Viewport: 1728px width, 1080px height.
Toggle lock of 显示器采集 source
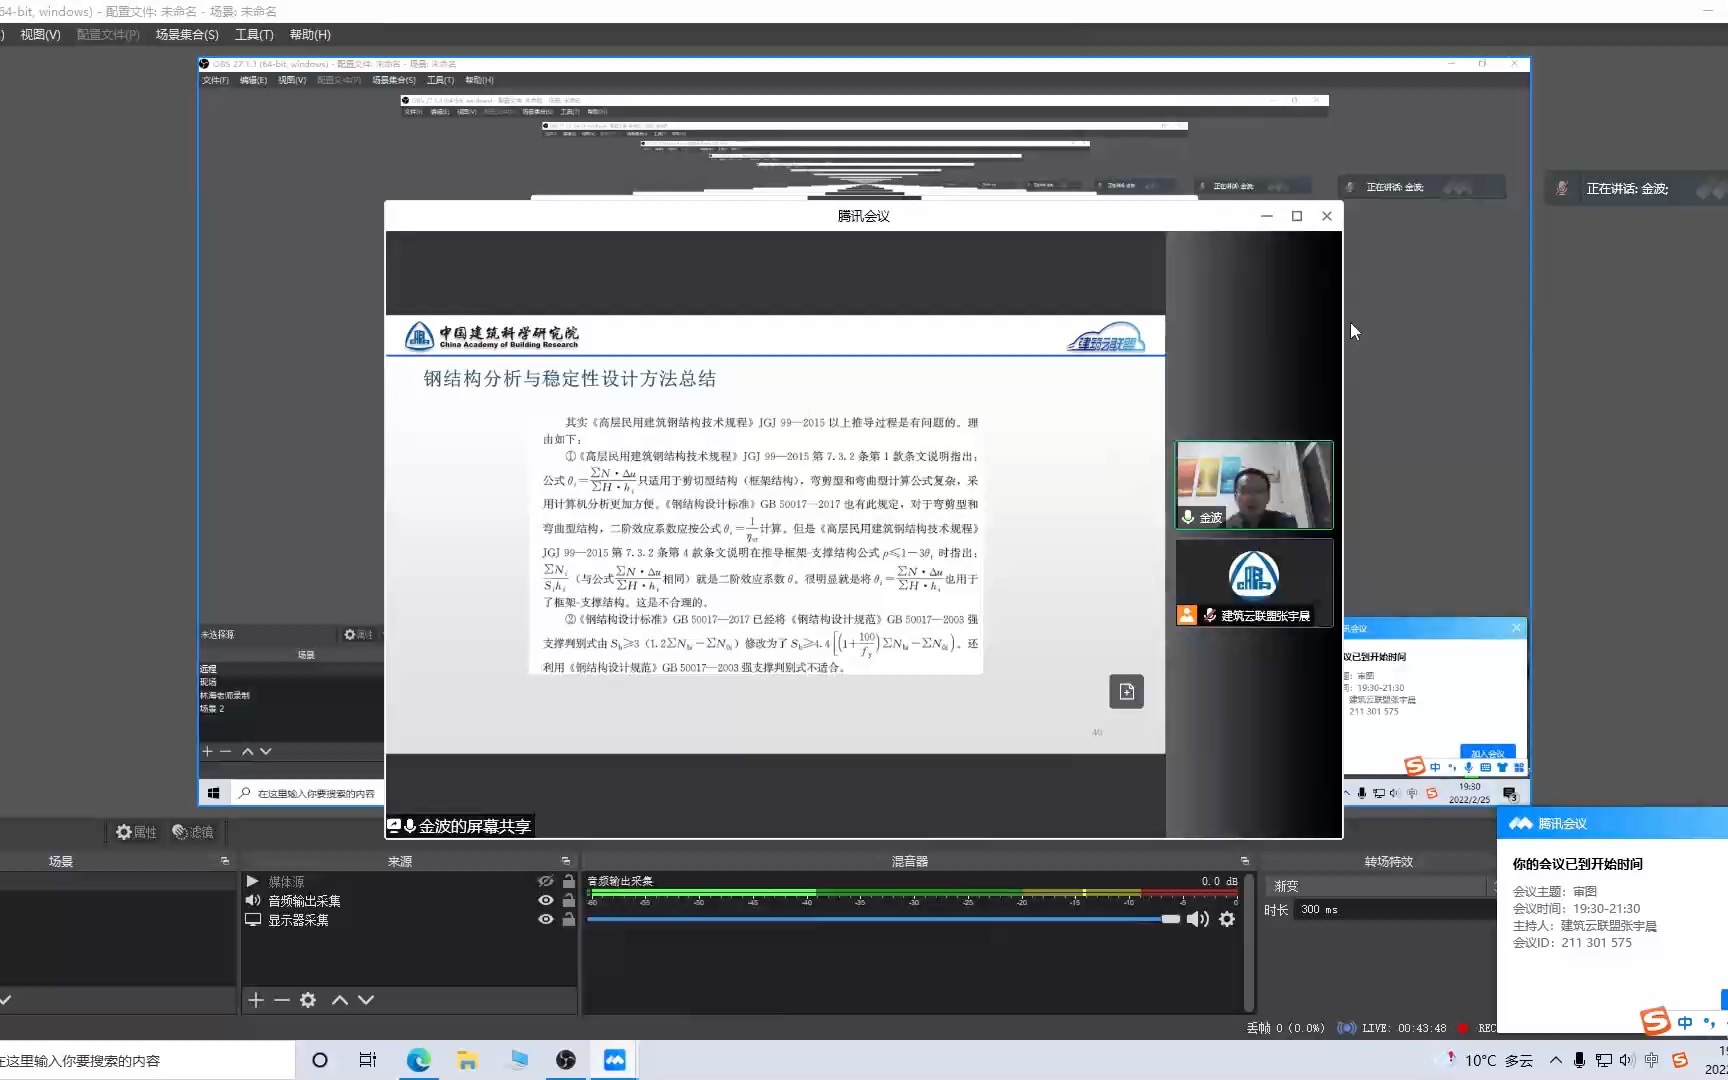pos(569,919)
